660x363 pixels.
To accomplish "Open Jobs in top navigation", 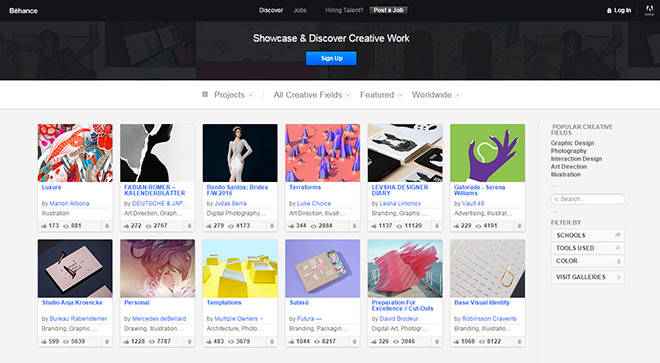I will point(300,10).
